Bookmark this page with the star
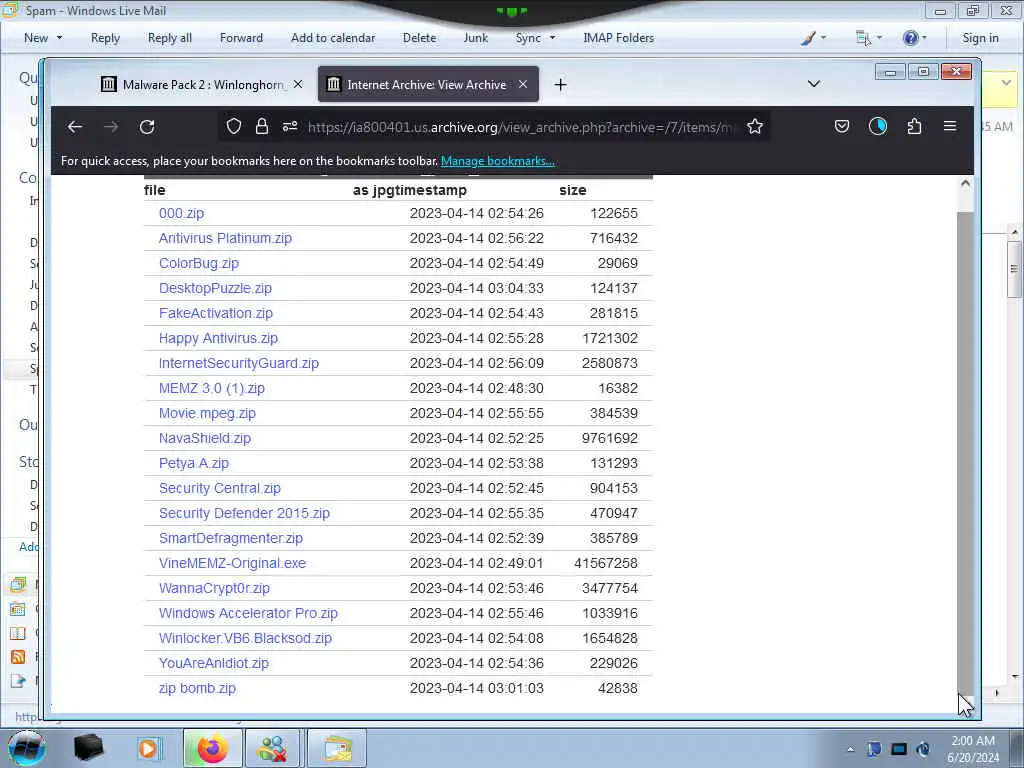1024x768 pixels. [755, 127]
